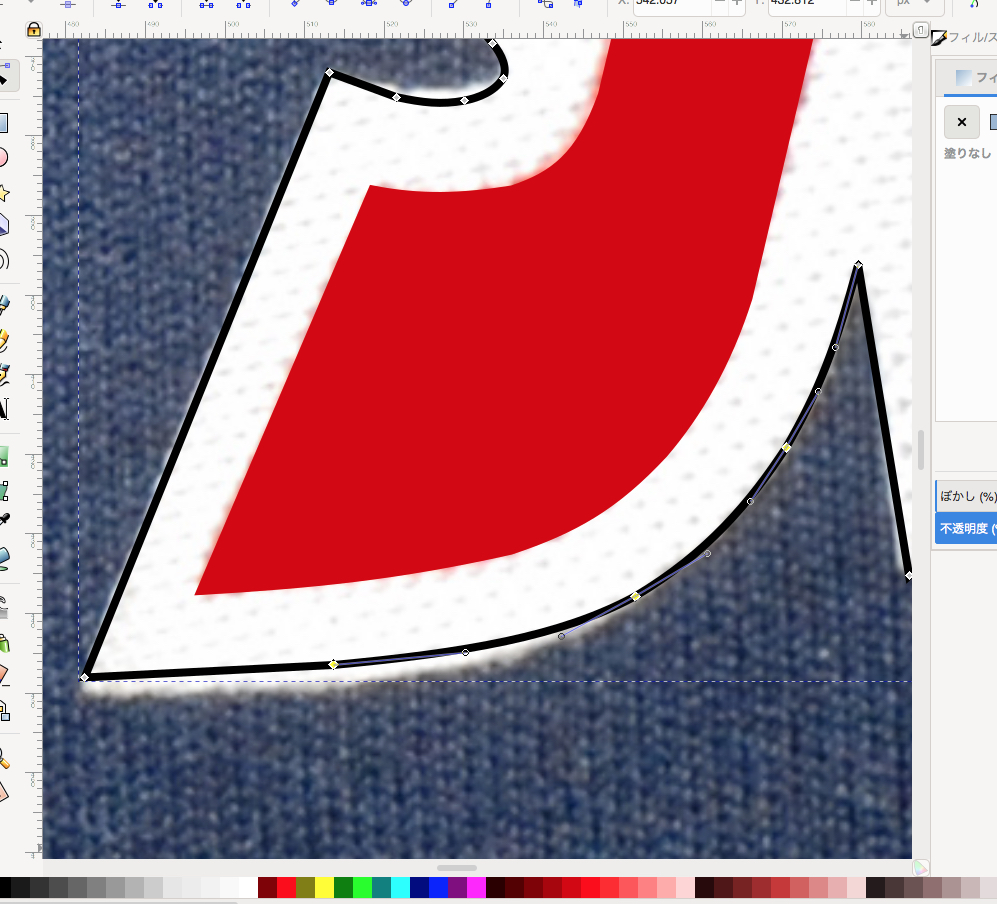Select the Pencil freehand tool
This screenshot has width=997, height=904.
4,341
